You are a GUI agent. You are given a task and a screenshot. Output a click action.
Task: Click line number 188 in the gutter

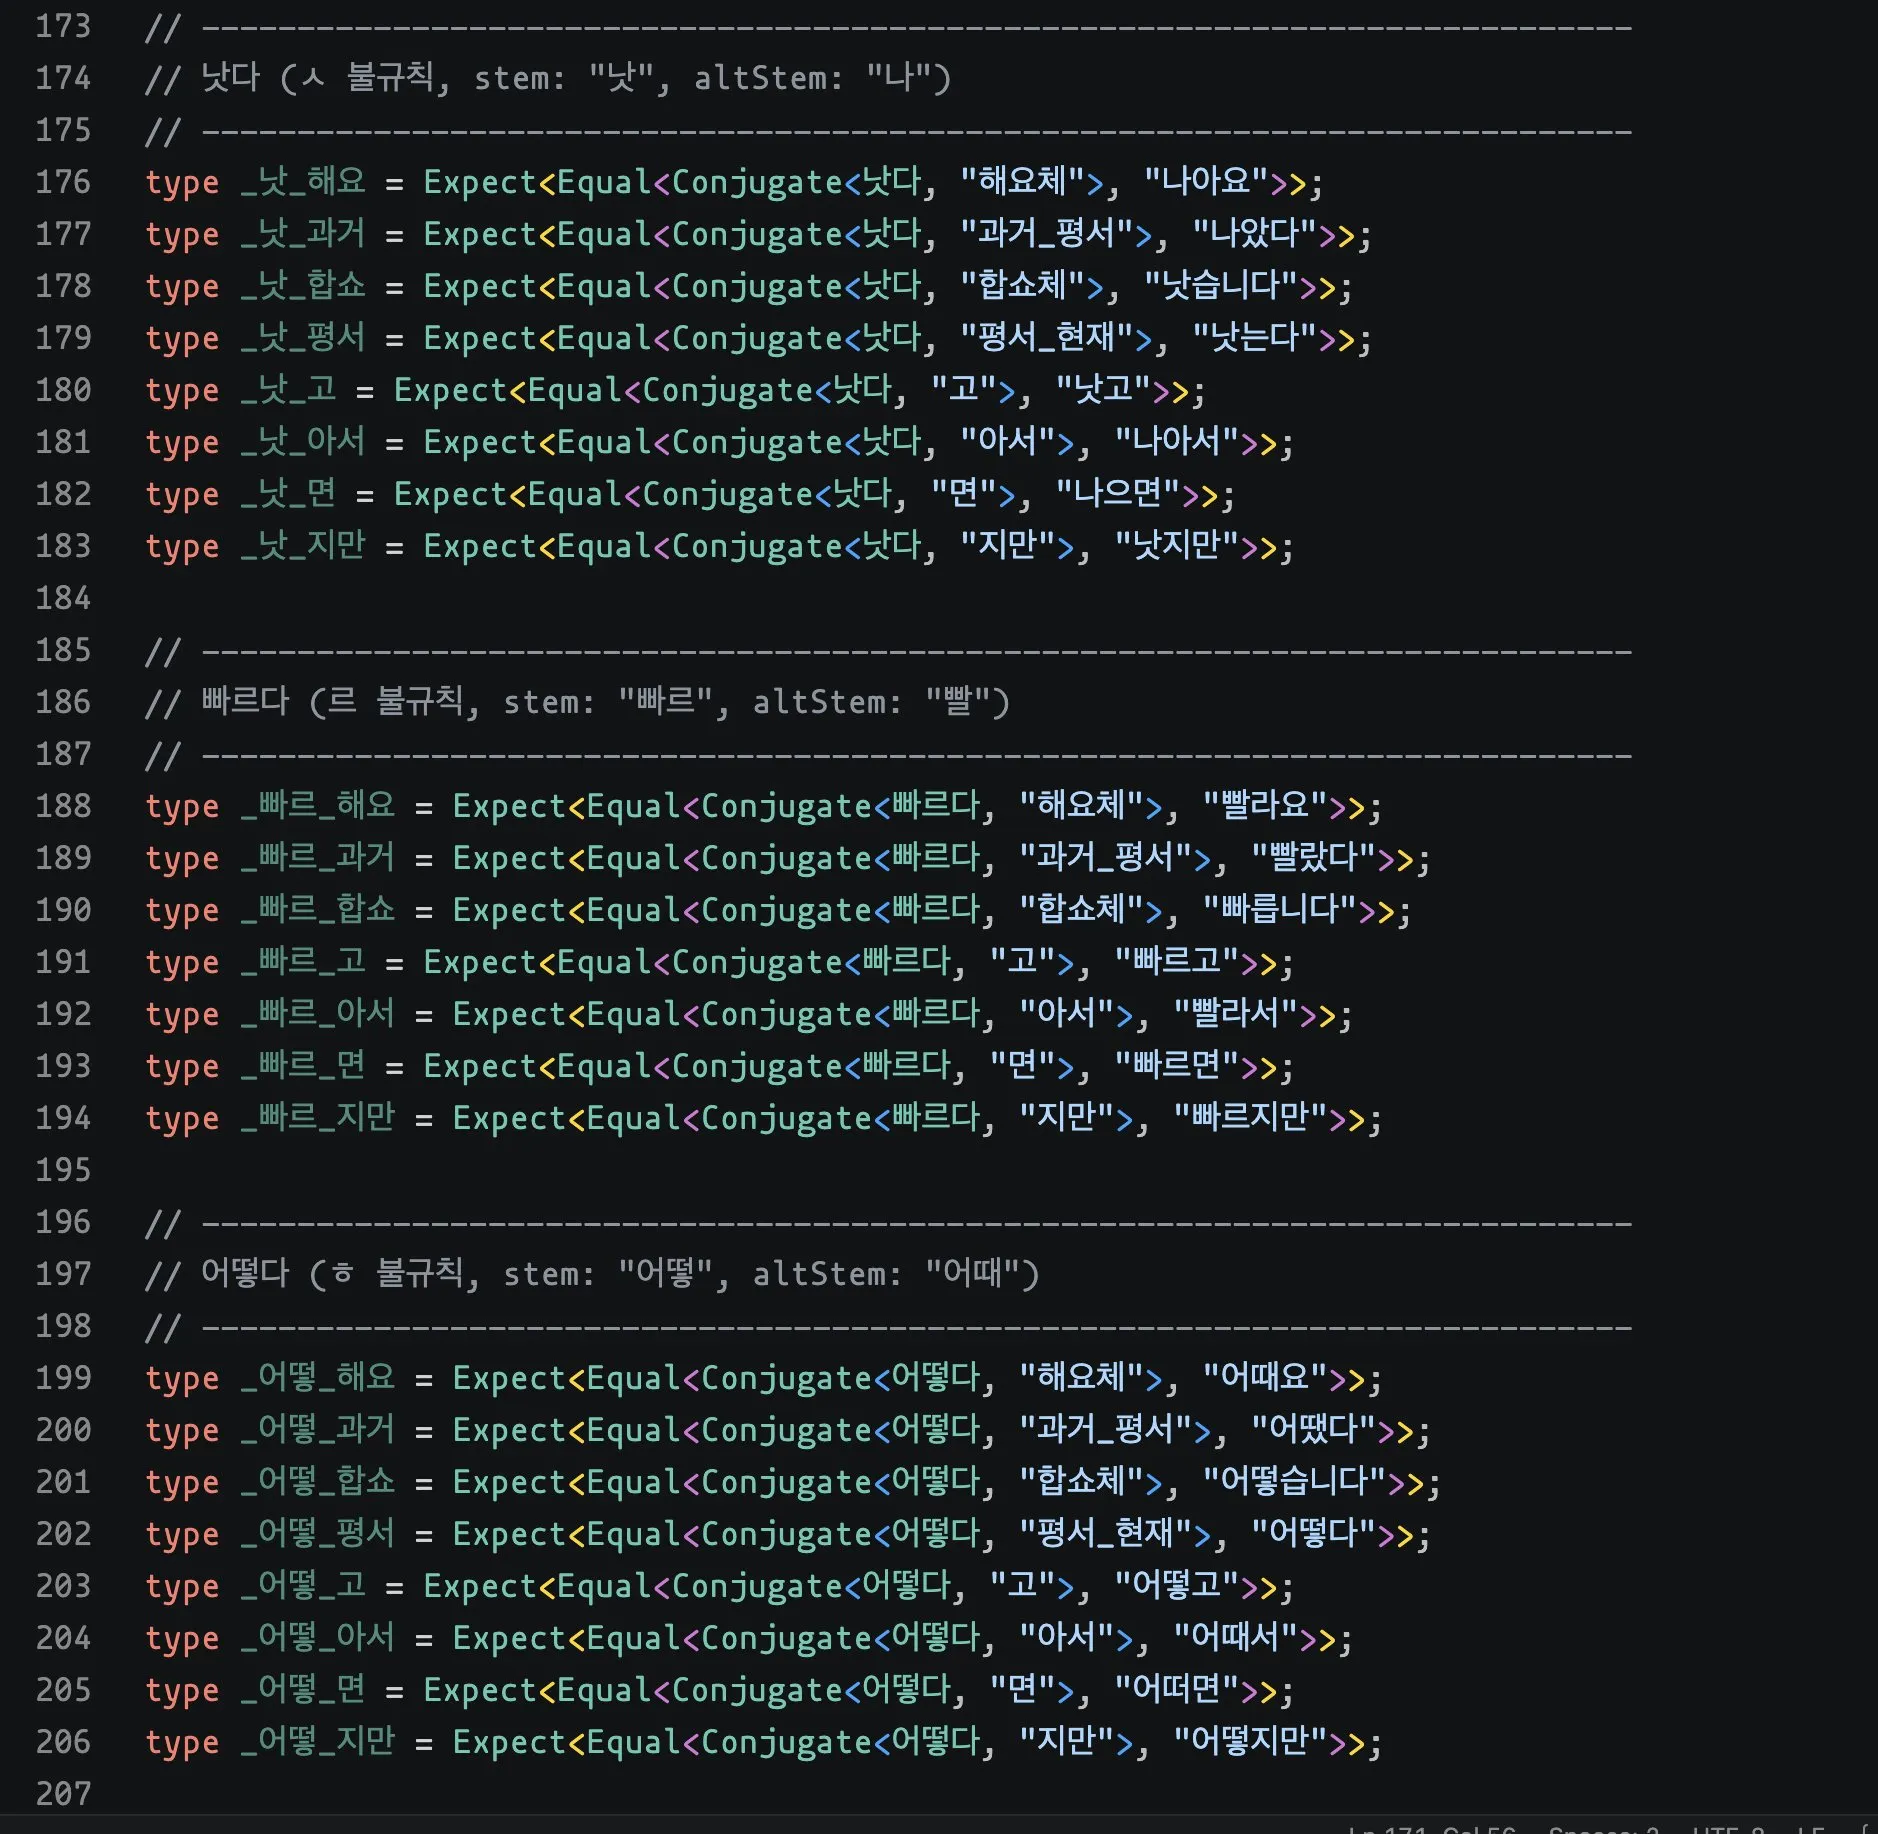coord(63,806)
